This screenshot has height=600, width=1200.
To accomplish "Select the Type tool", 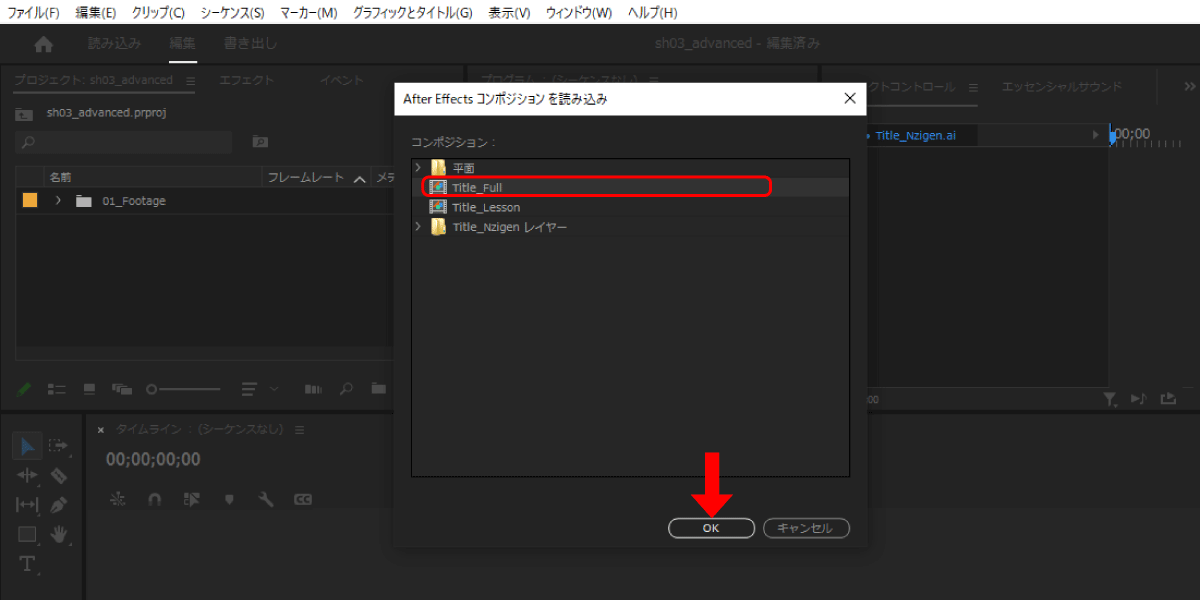I will point(27,564).
